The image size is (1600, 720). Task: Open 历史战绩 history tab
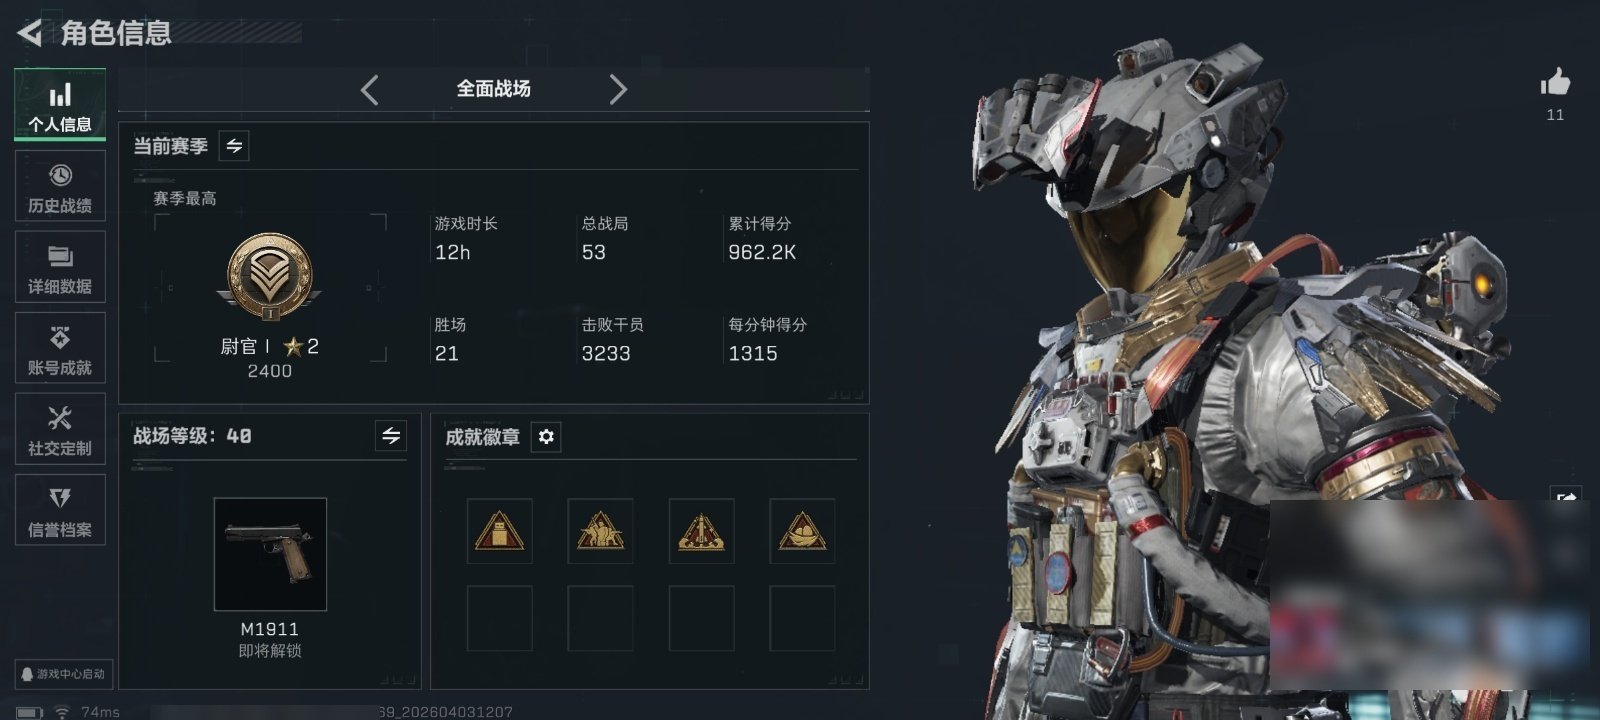(60, 186)
